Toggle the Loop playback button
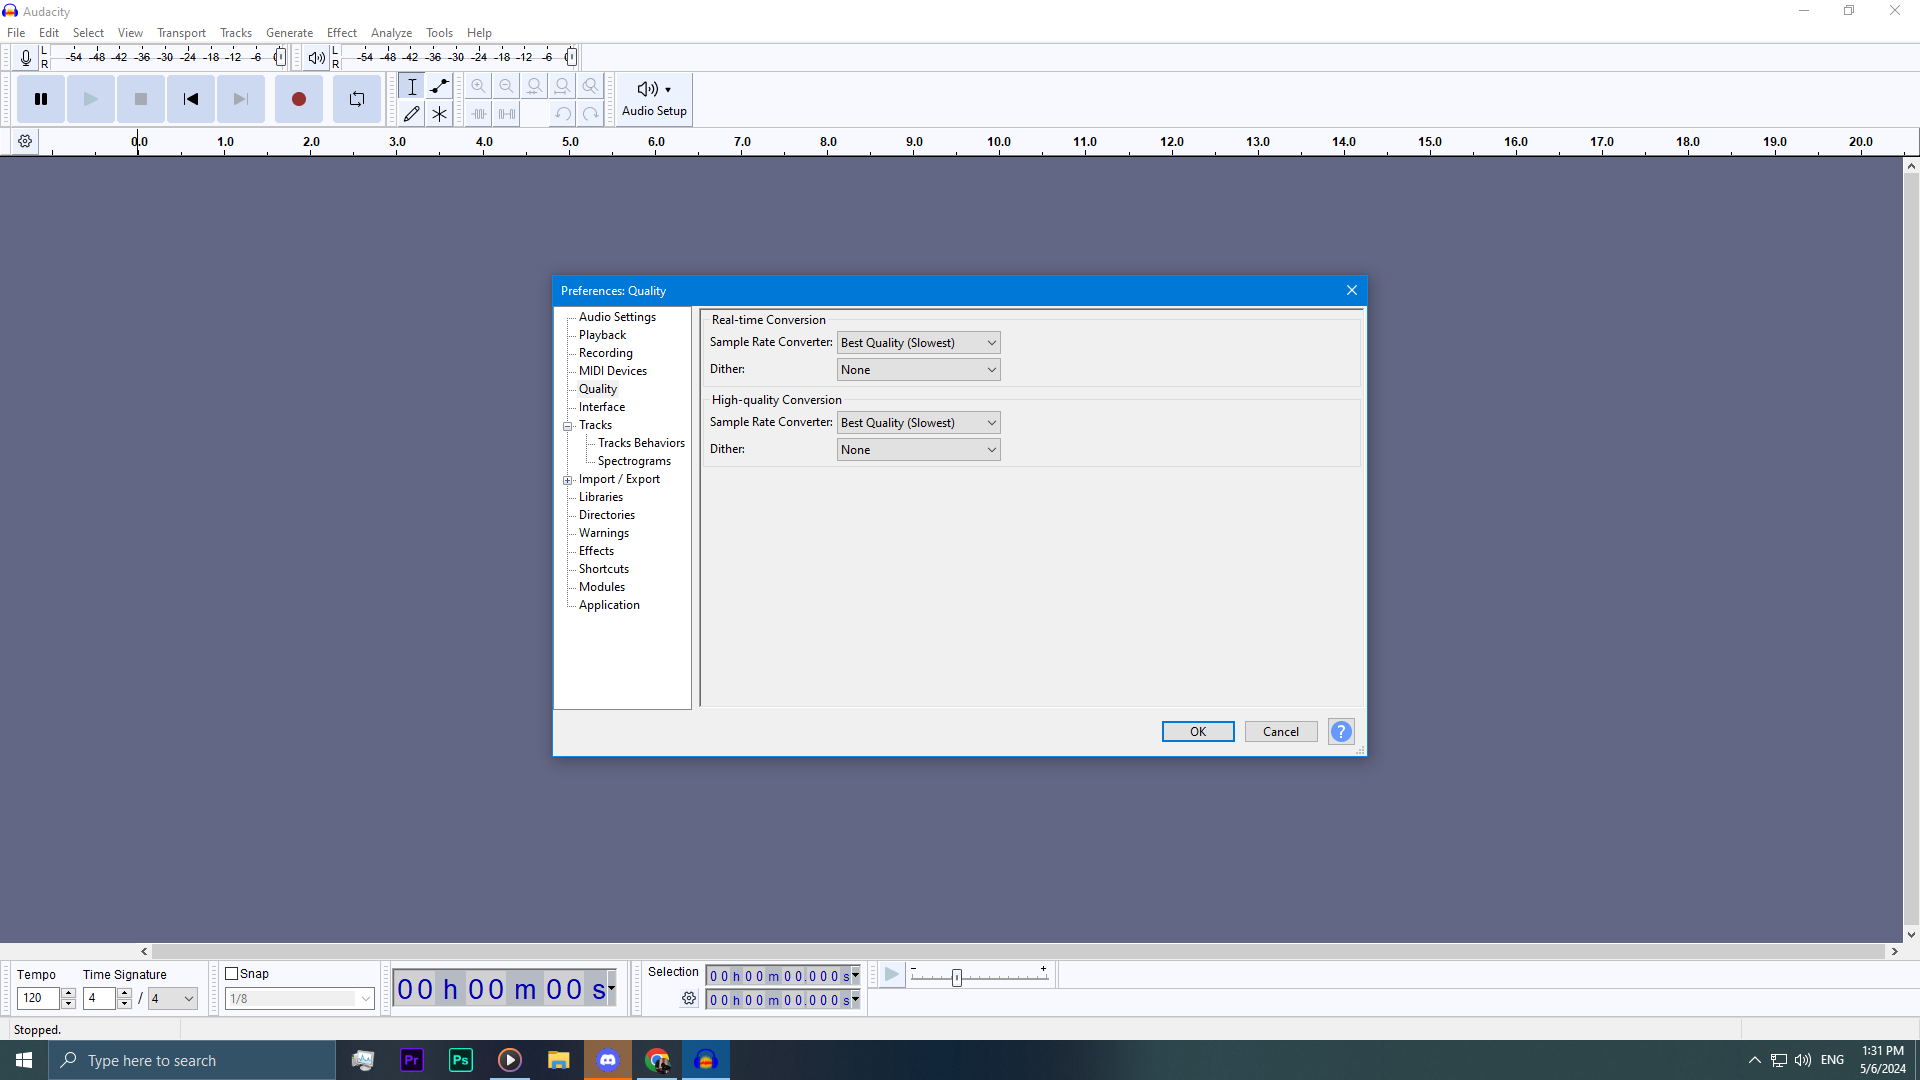 357,99
